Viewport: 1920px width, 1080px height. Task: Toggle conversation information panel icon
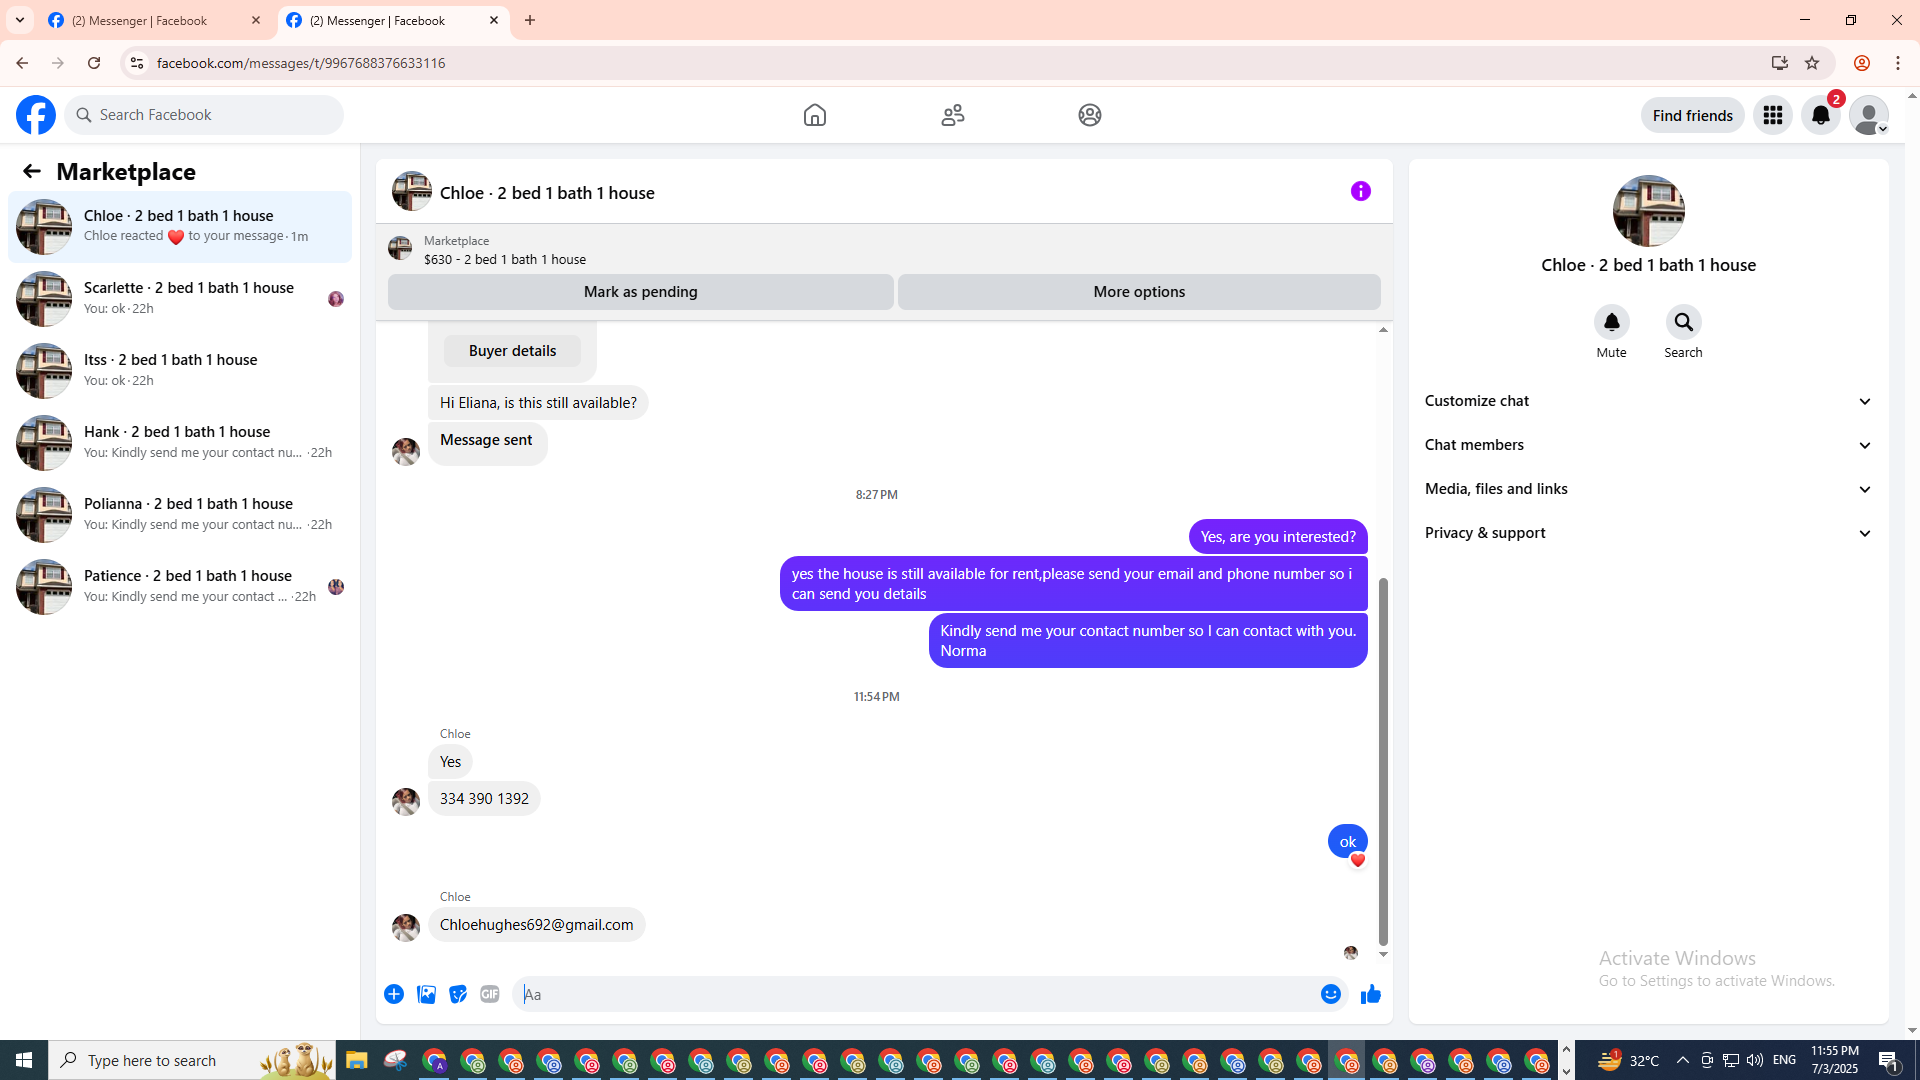(x=1360, y=191)
